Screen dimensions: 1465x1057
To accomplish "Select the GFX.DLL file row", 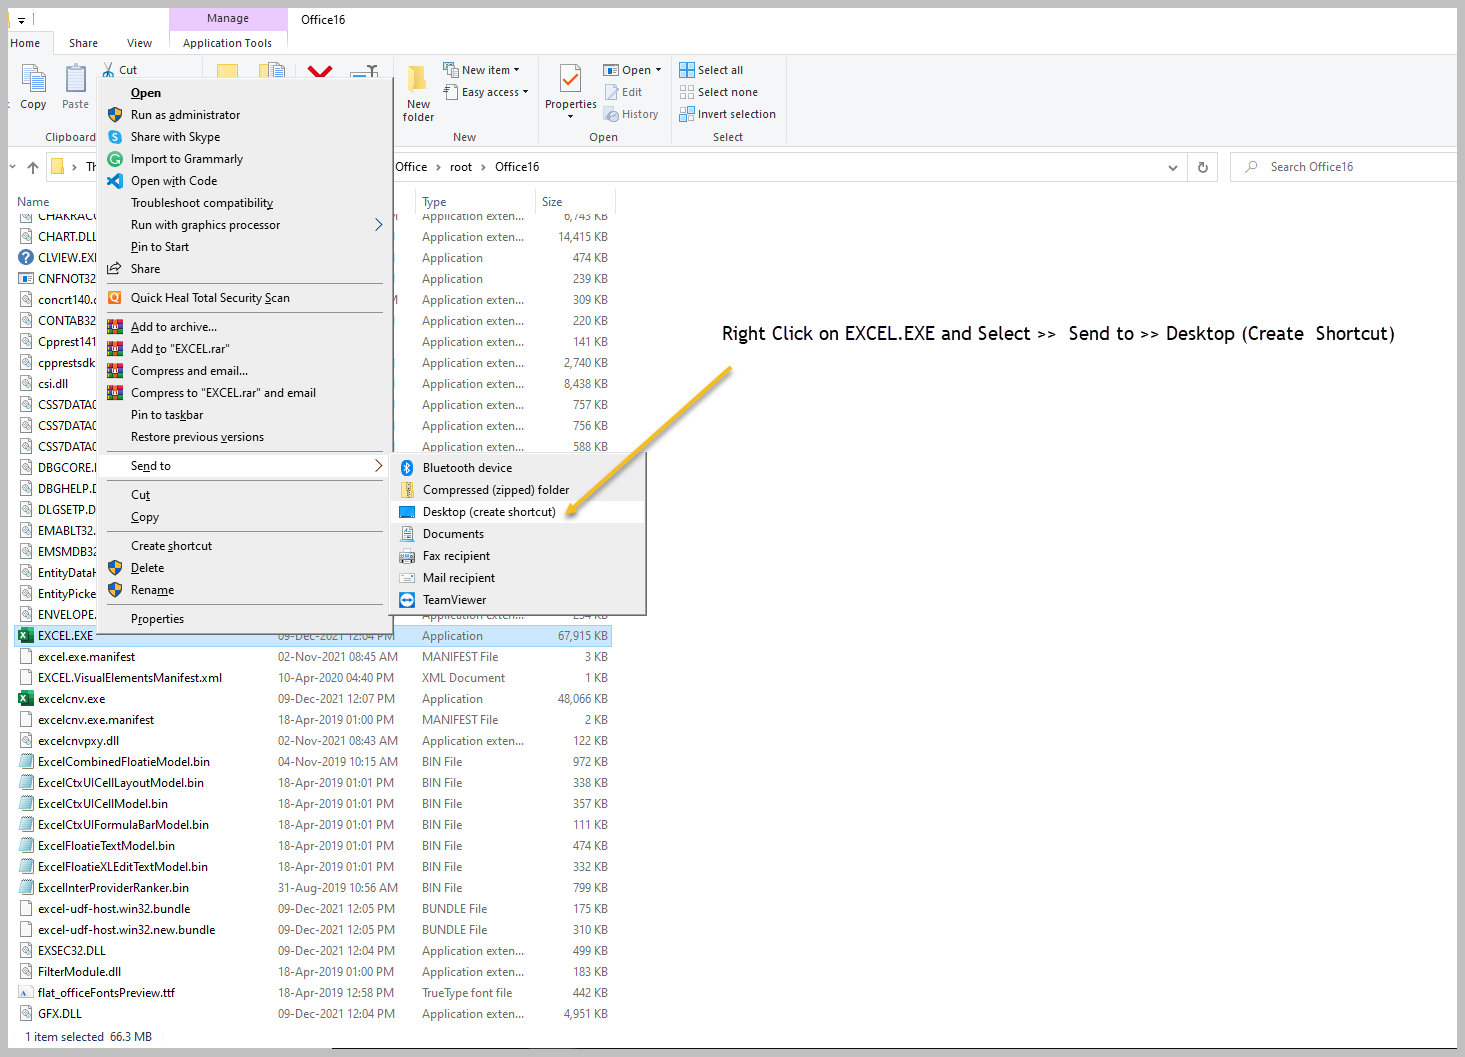I will (x=313, y=1014).
